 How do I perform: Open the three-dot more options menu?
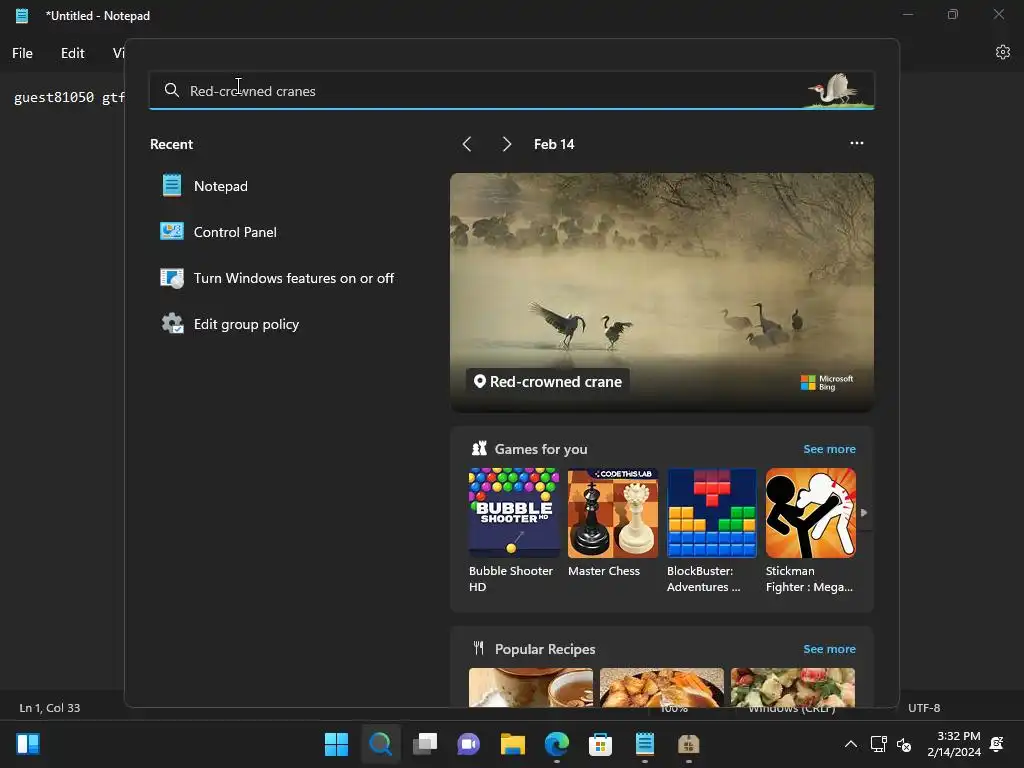click(x=857, y=143)
